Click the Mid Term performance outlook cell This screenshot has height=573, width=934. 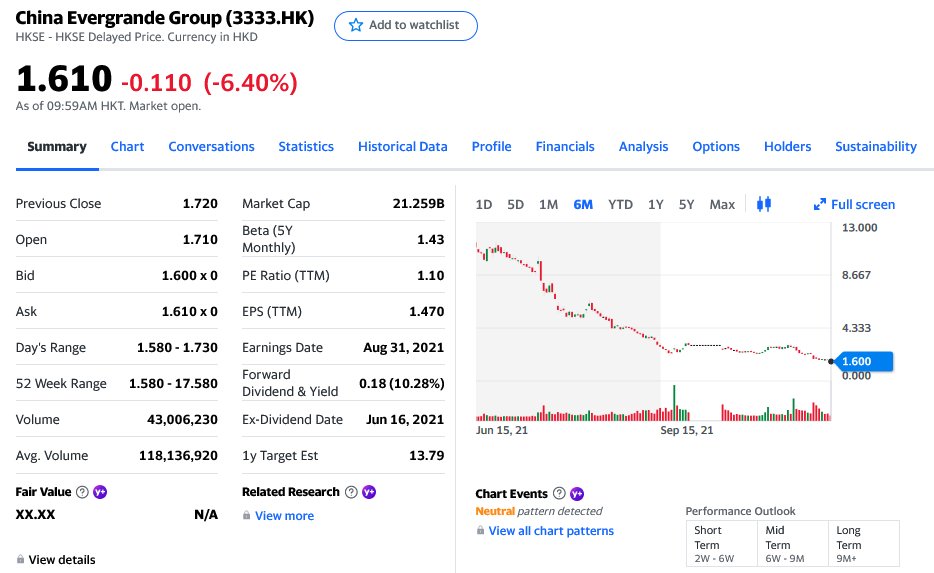[x=793, y=543]
